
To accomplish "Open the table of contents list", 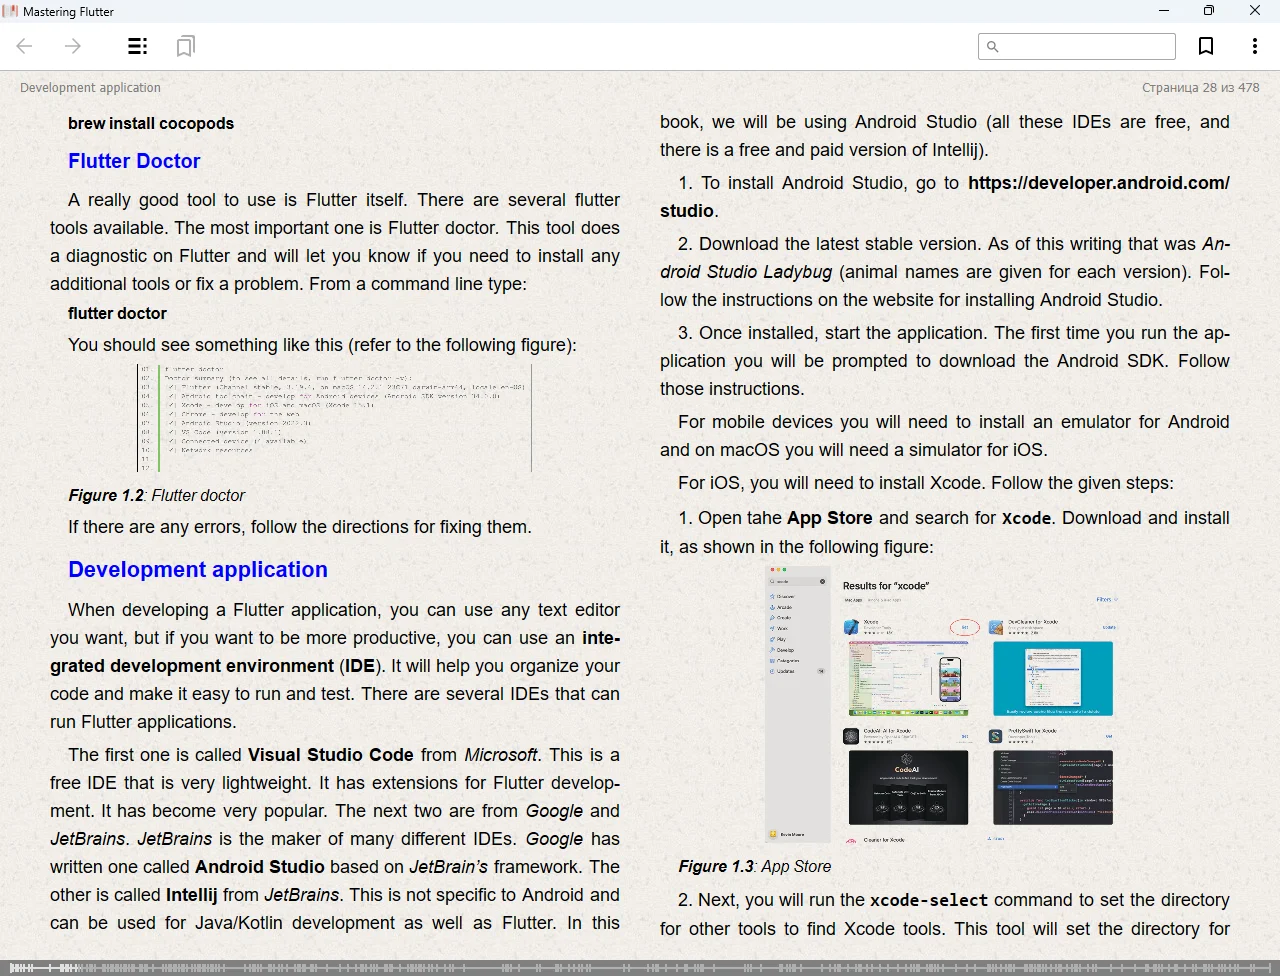I will (138, 46).
